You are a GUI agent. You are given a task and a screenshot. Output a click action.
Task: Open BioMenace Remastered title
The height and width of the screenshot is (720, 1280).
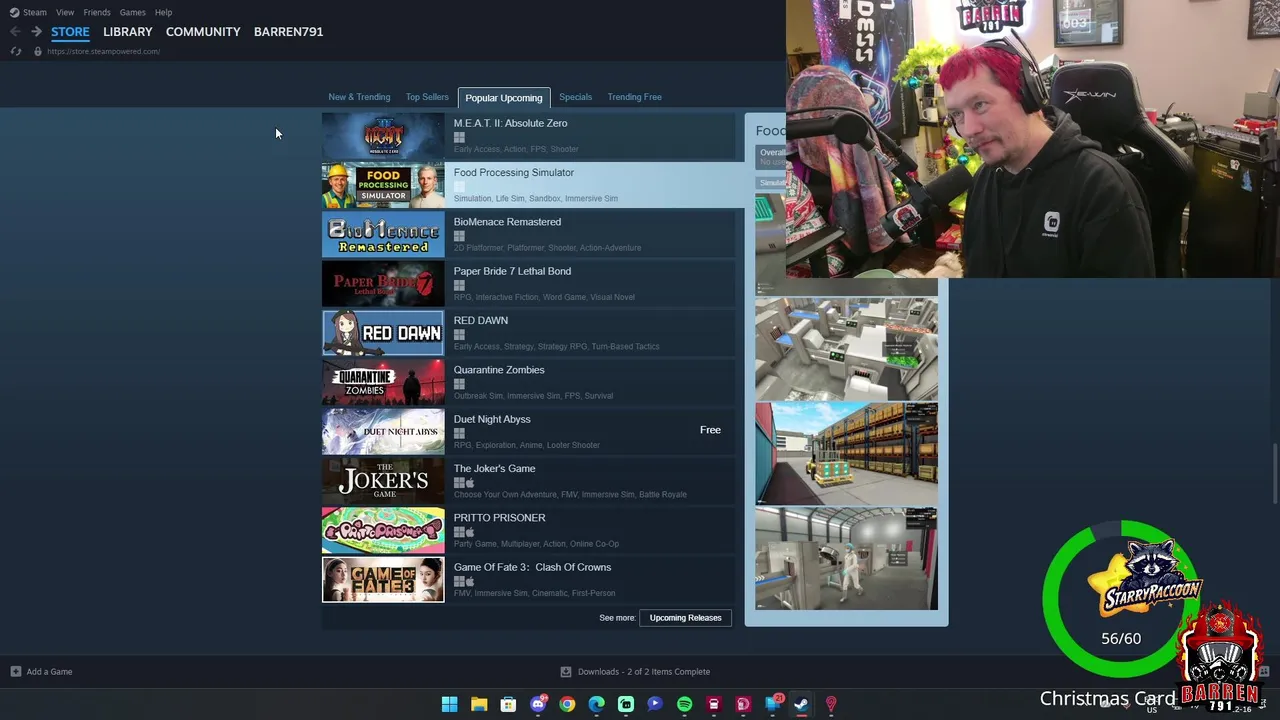[507, 222]
